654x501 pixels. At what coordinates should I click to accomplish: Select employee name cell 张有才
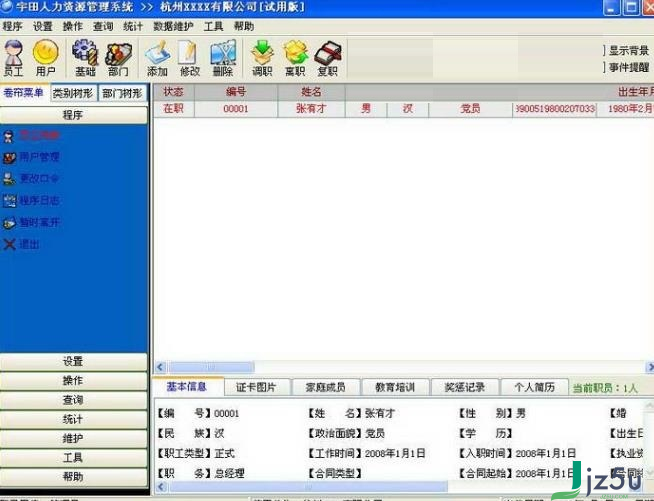[x=312, y=109]
